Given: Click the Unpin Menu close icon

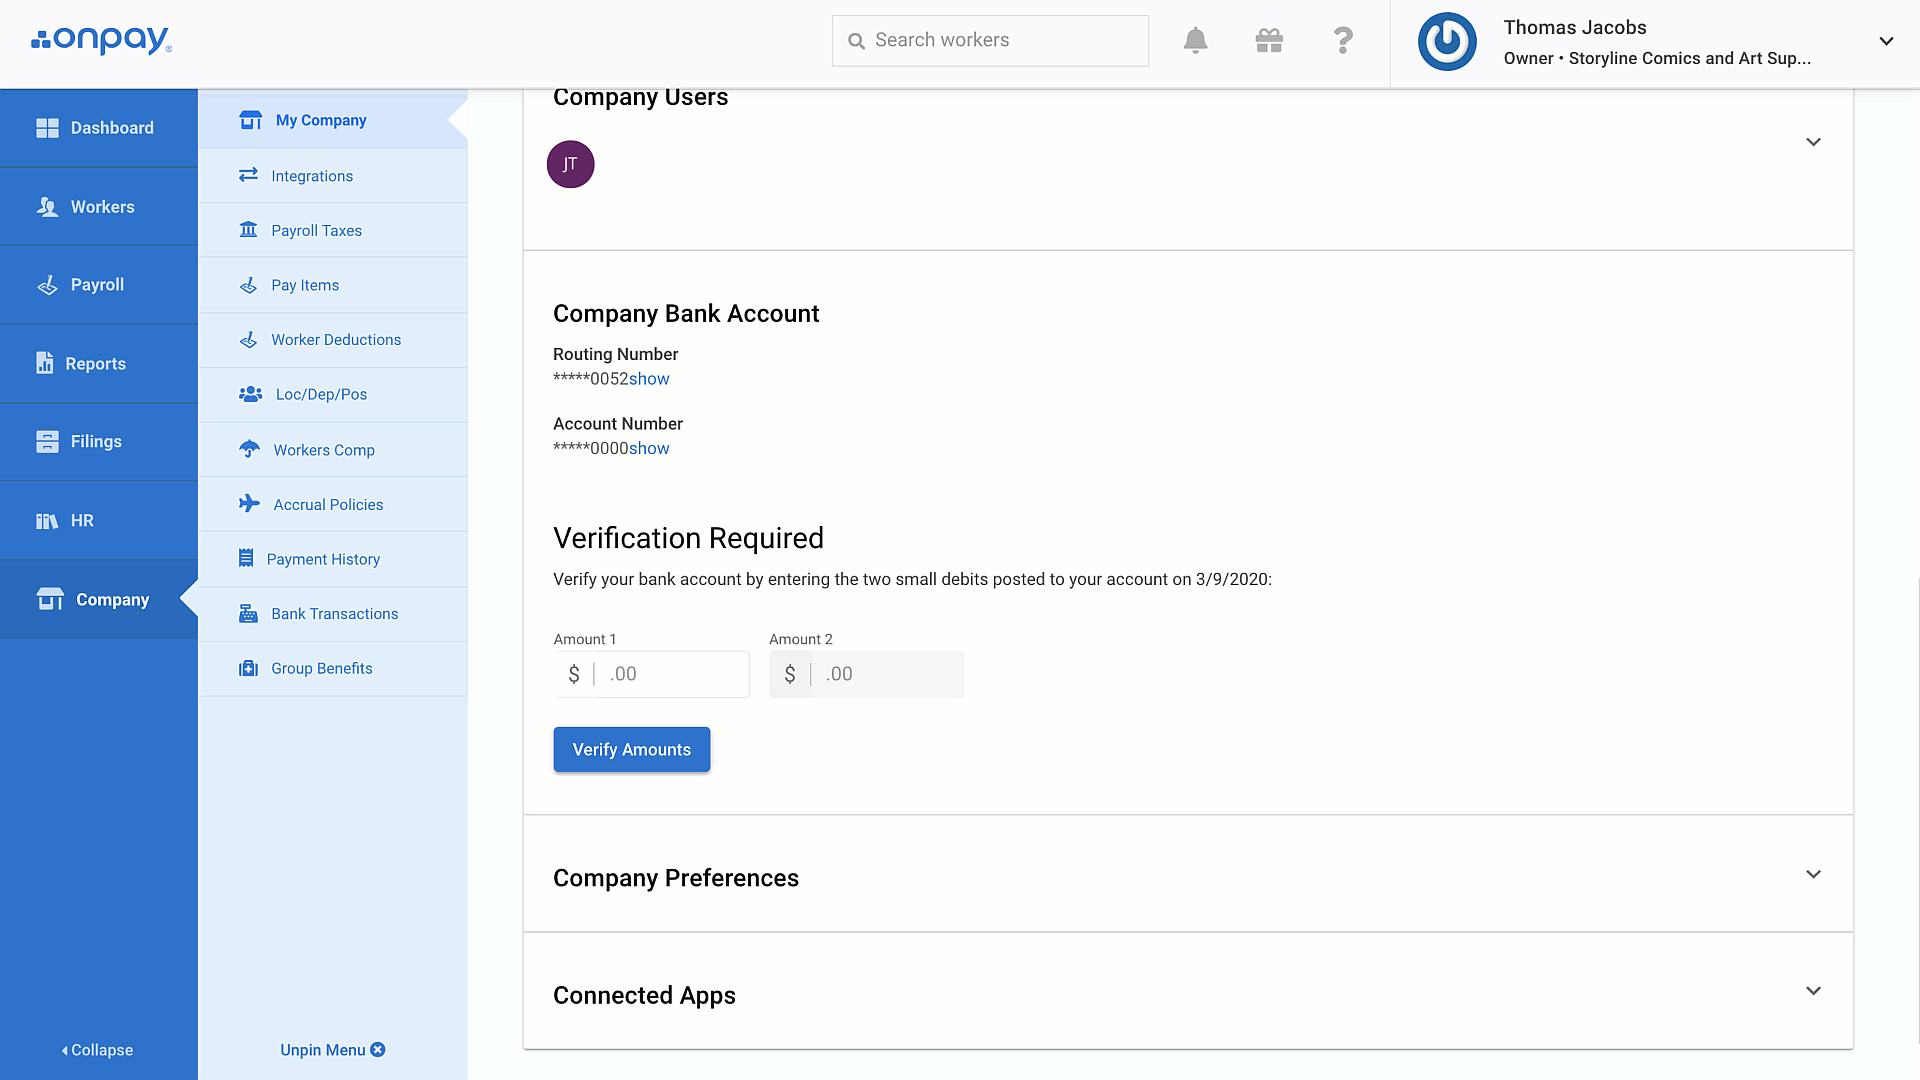Looking at the screenshot, I should tap(378, 1049).
